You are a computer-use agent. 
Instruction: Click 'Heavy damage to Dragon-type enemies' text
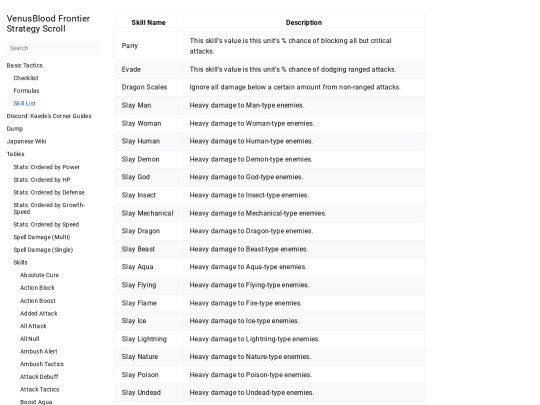pyautogui.click(x=251, y=231)
